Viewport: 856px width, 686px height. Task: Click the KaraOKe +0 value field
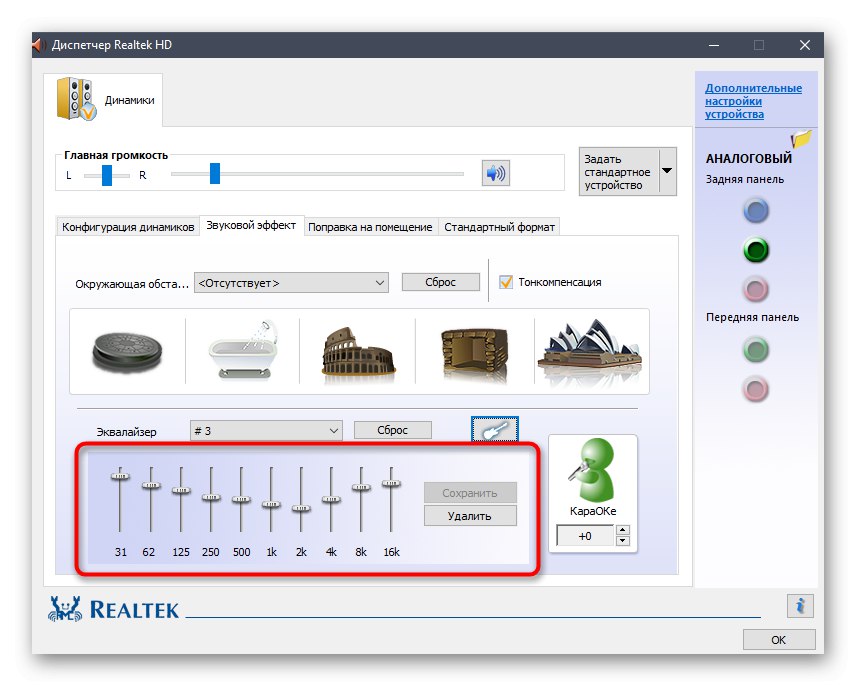[585, 536]
